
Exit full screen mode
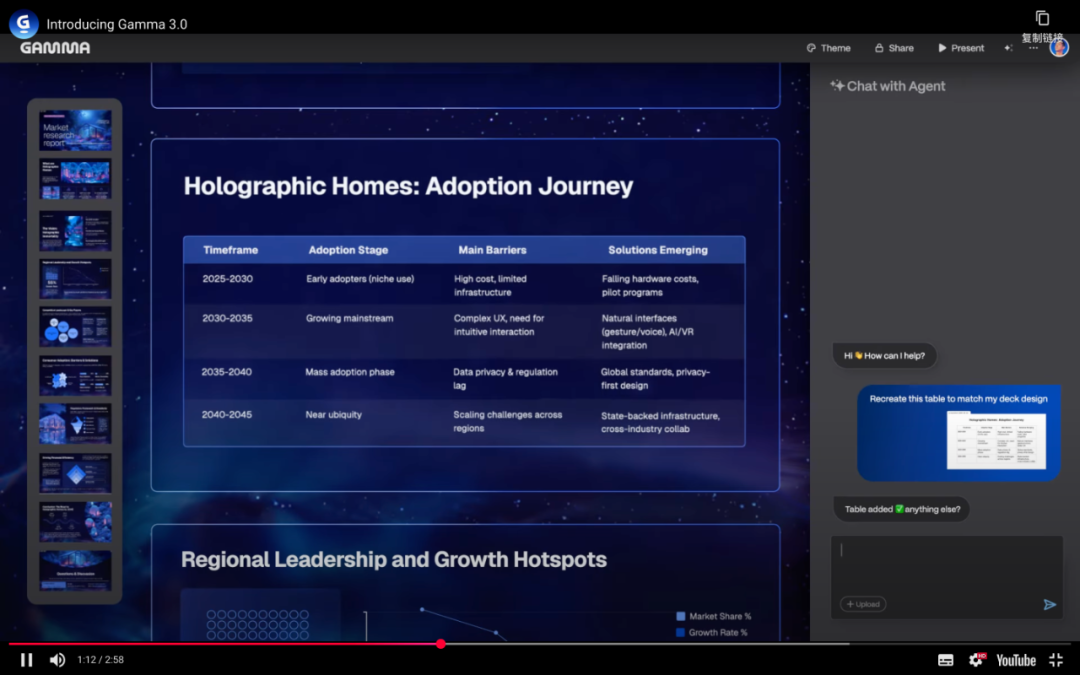tap(1055, 660)
